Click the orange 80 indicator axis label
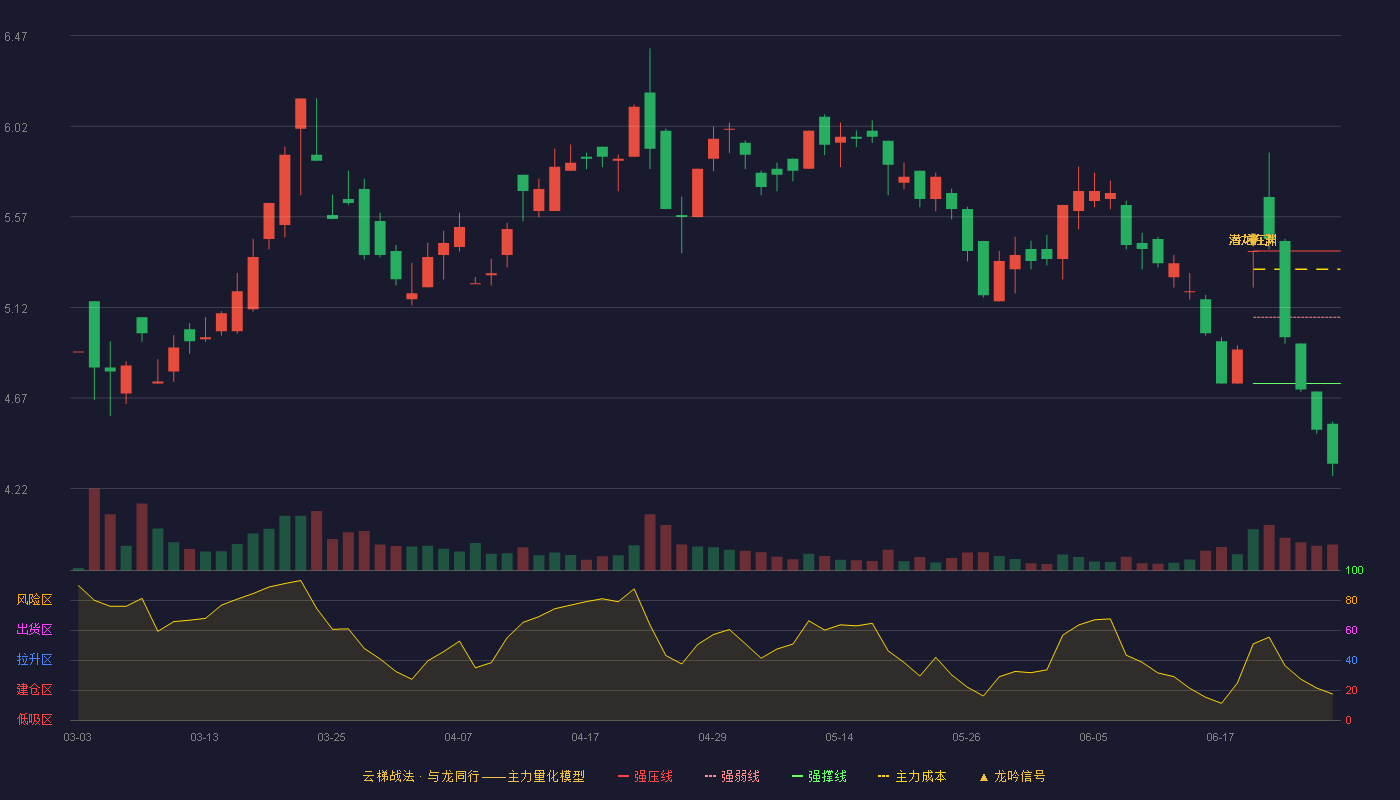Image resolution: width=1400 pixels, height=800 pixels. click(x=1351, y=600)
